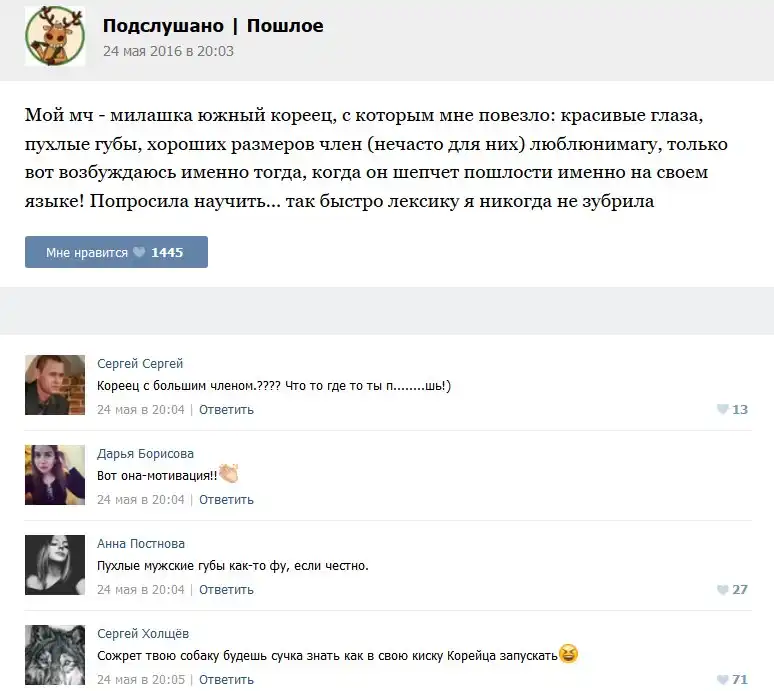Open Сергей Холщёв's name link
The image size is (774, 691).
(x=143, y=633)
